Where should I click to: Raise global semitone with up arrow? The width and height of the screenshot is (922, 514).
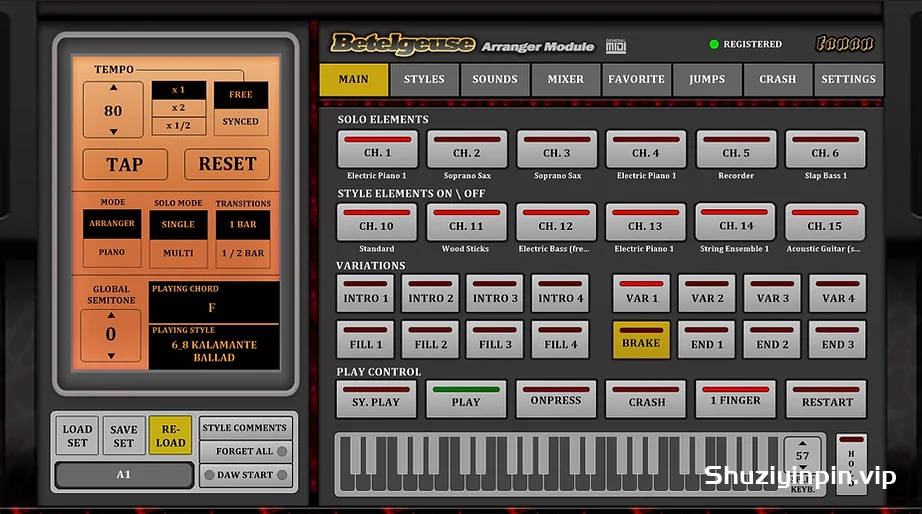(x=111, y=315)
